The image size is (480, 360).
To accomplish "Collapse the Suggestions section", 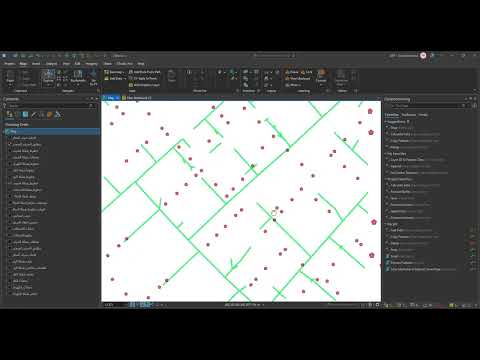I will click(x=386, y=122).
